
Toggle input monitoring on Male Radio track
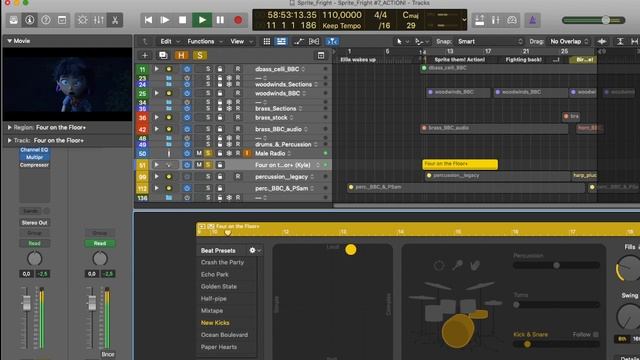coord(247,153)
